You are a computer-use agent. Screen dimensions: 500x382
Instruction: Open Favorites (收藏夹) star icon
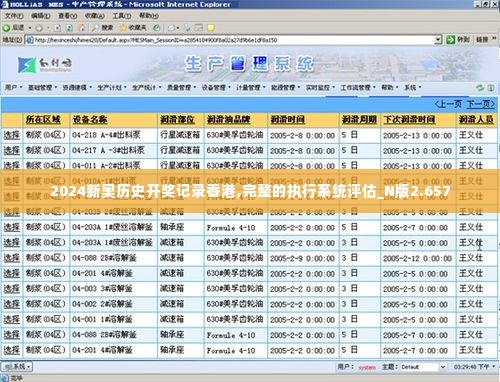click(123, 28)
